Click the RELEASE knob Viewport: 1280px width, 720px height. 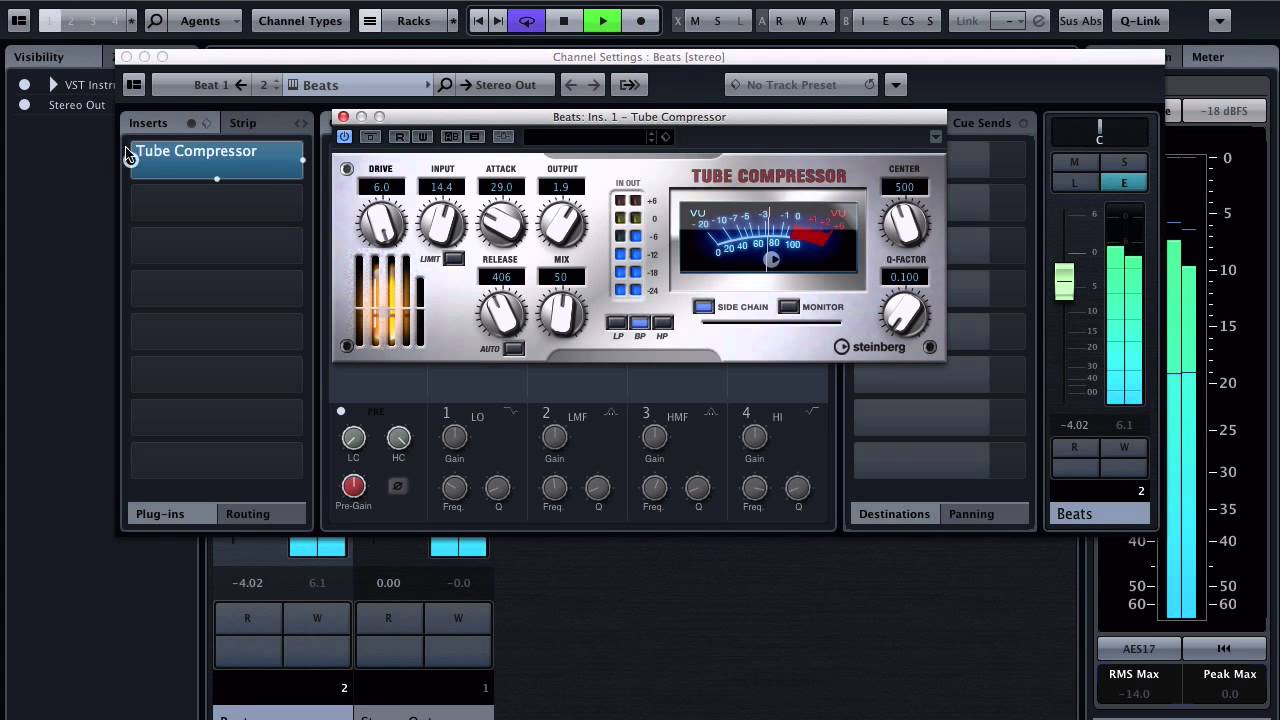(501, 313)
